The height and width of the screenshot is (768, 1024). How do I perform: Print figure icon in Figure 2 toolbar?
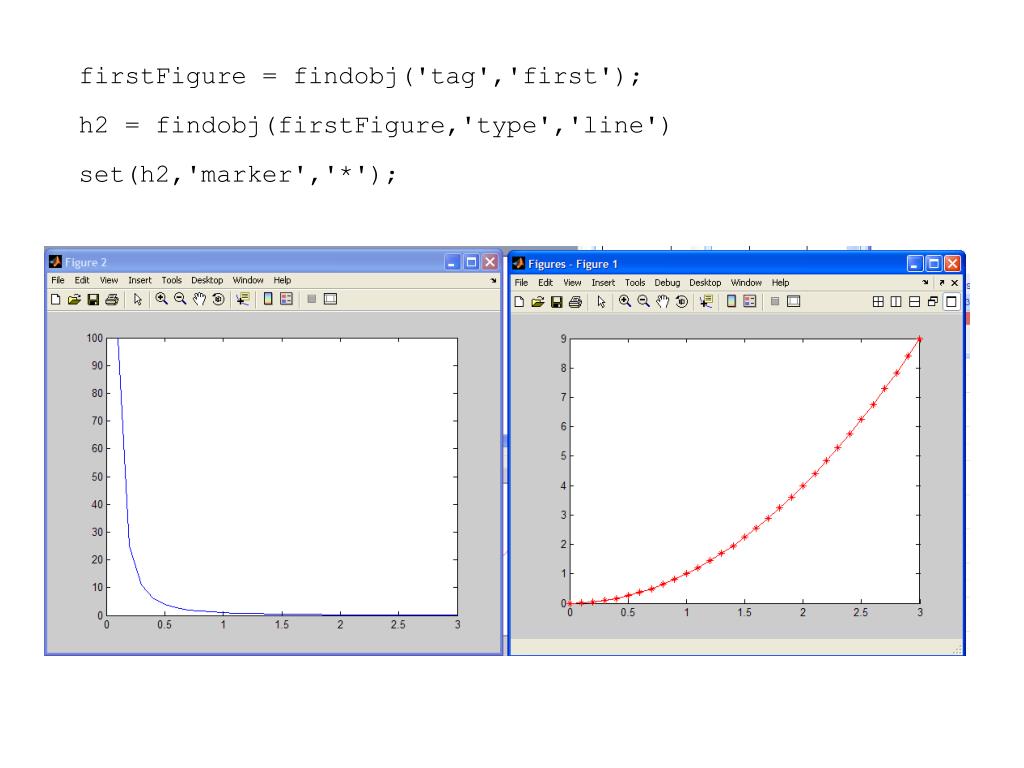112,299
